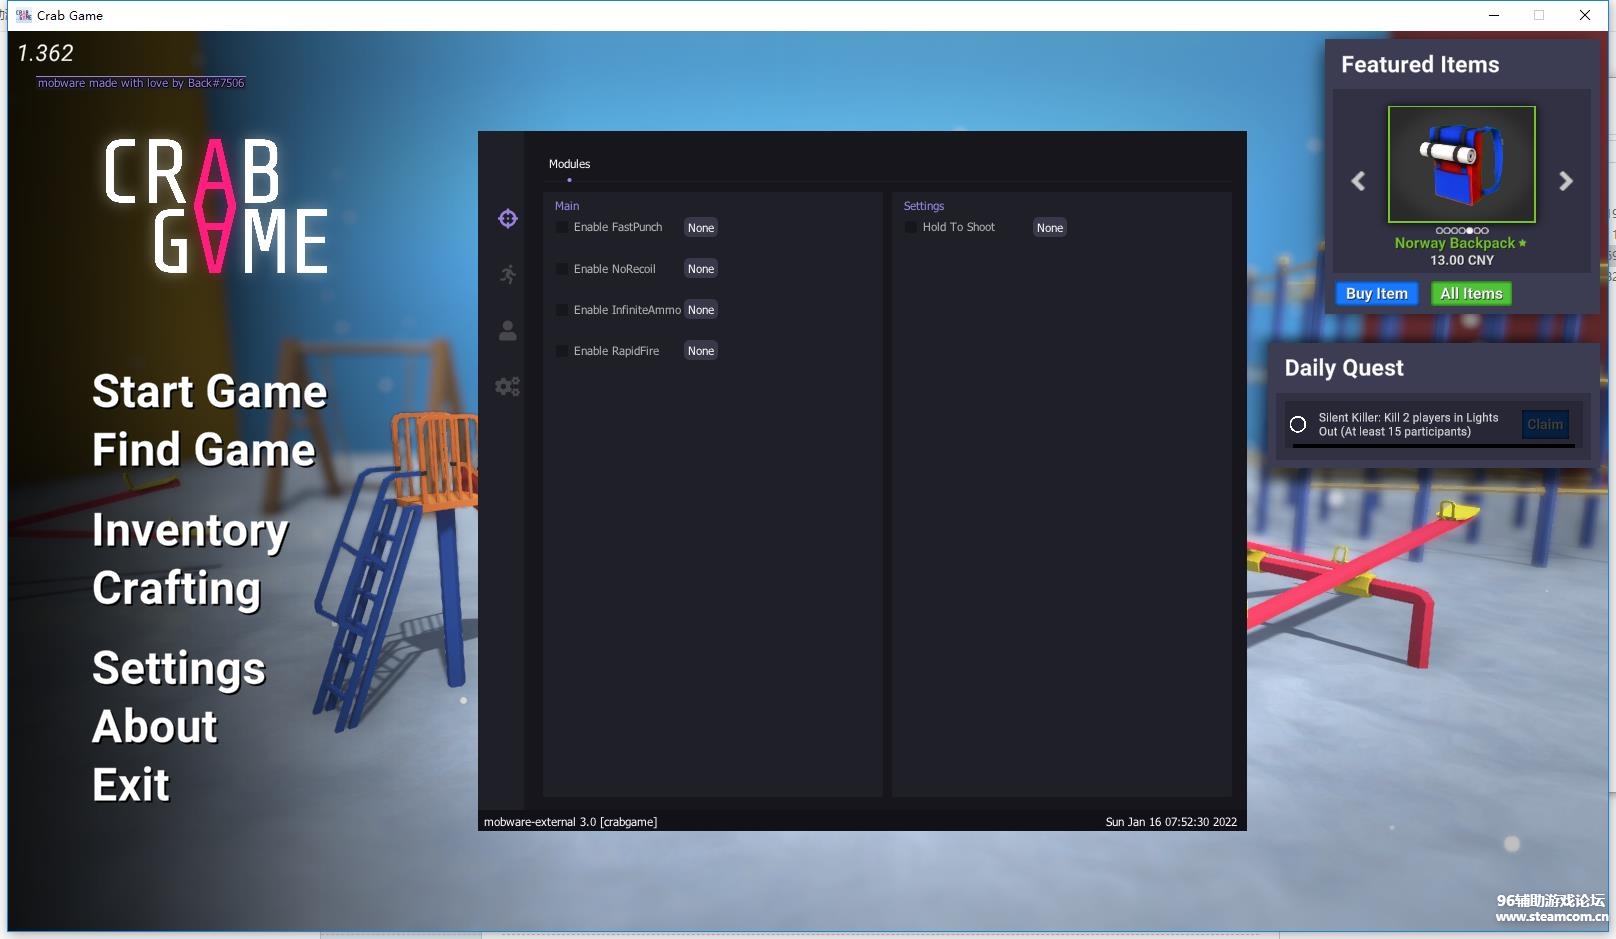1616x939 pixels.
Task: Click the Crab Game title bar icon
Action: pos(24,15)
